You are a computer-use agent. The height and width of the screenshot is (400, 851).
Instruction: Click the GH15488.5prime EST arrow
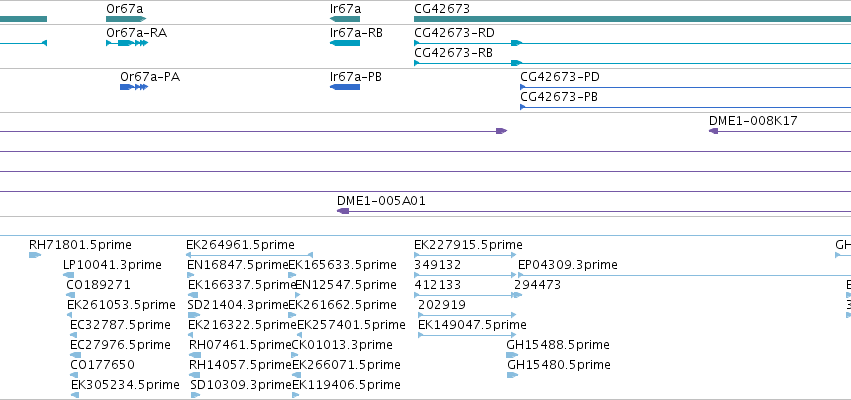[512, 355]
